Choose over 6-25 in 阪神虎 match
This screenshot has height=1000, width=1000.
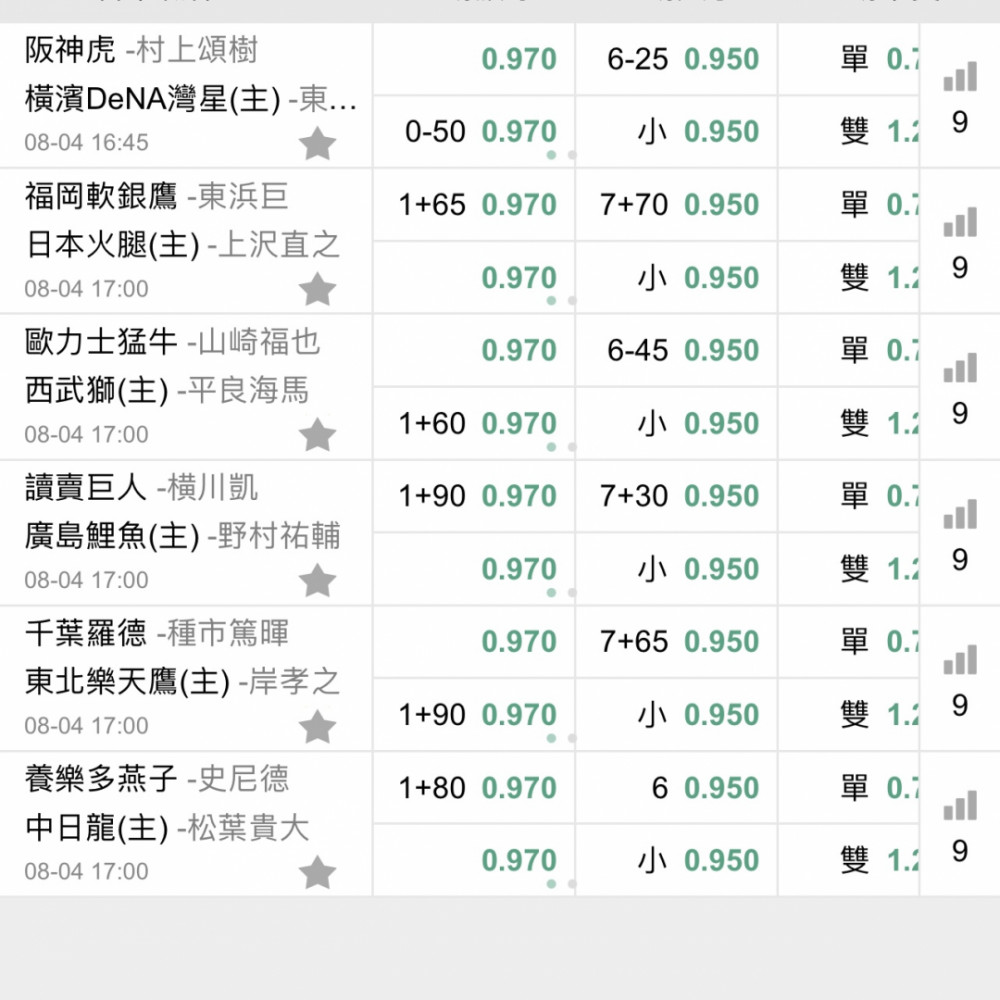[x=676, y=59]
